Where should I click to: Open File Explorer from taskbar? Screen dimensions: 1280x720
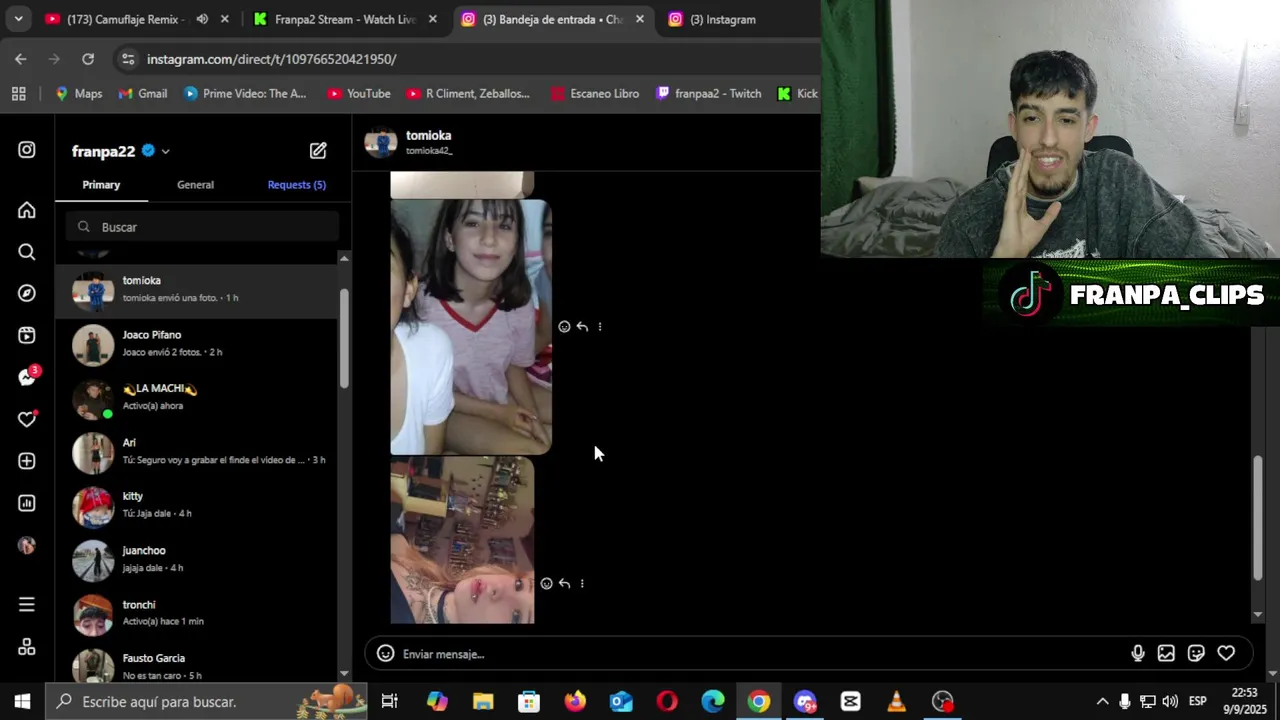pos(483,702)
